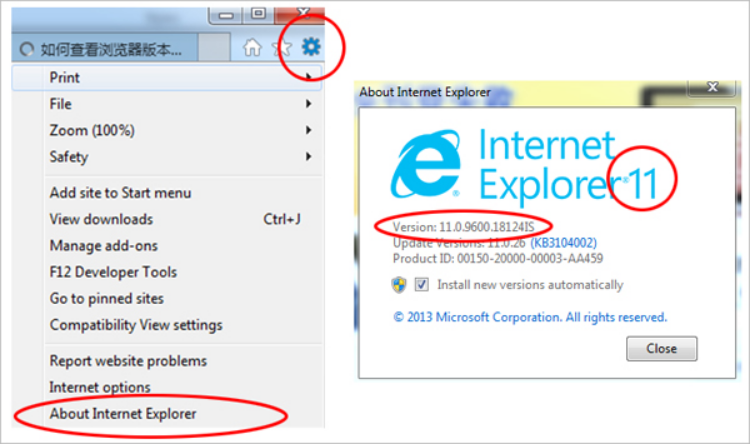This screenshot has height=444, width=750.
Task: Click the 2013 Microsoft Corporation copyright link
Action: [x=530, y=317]
